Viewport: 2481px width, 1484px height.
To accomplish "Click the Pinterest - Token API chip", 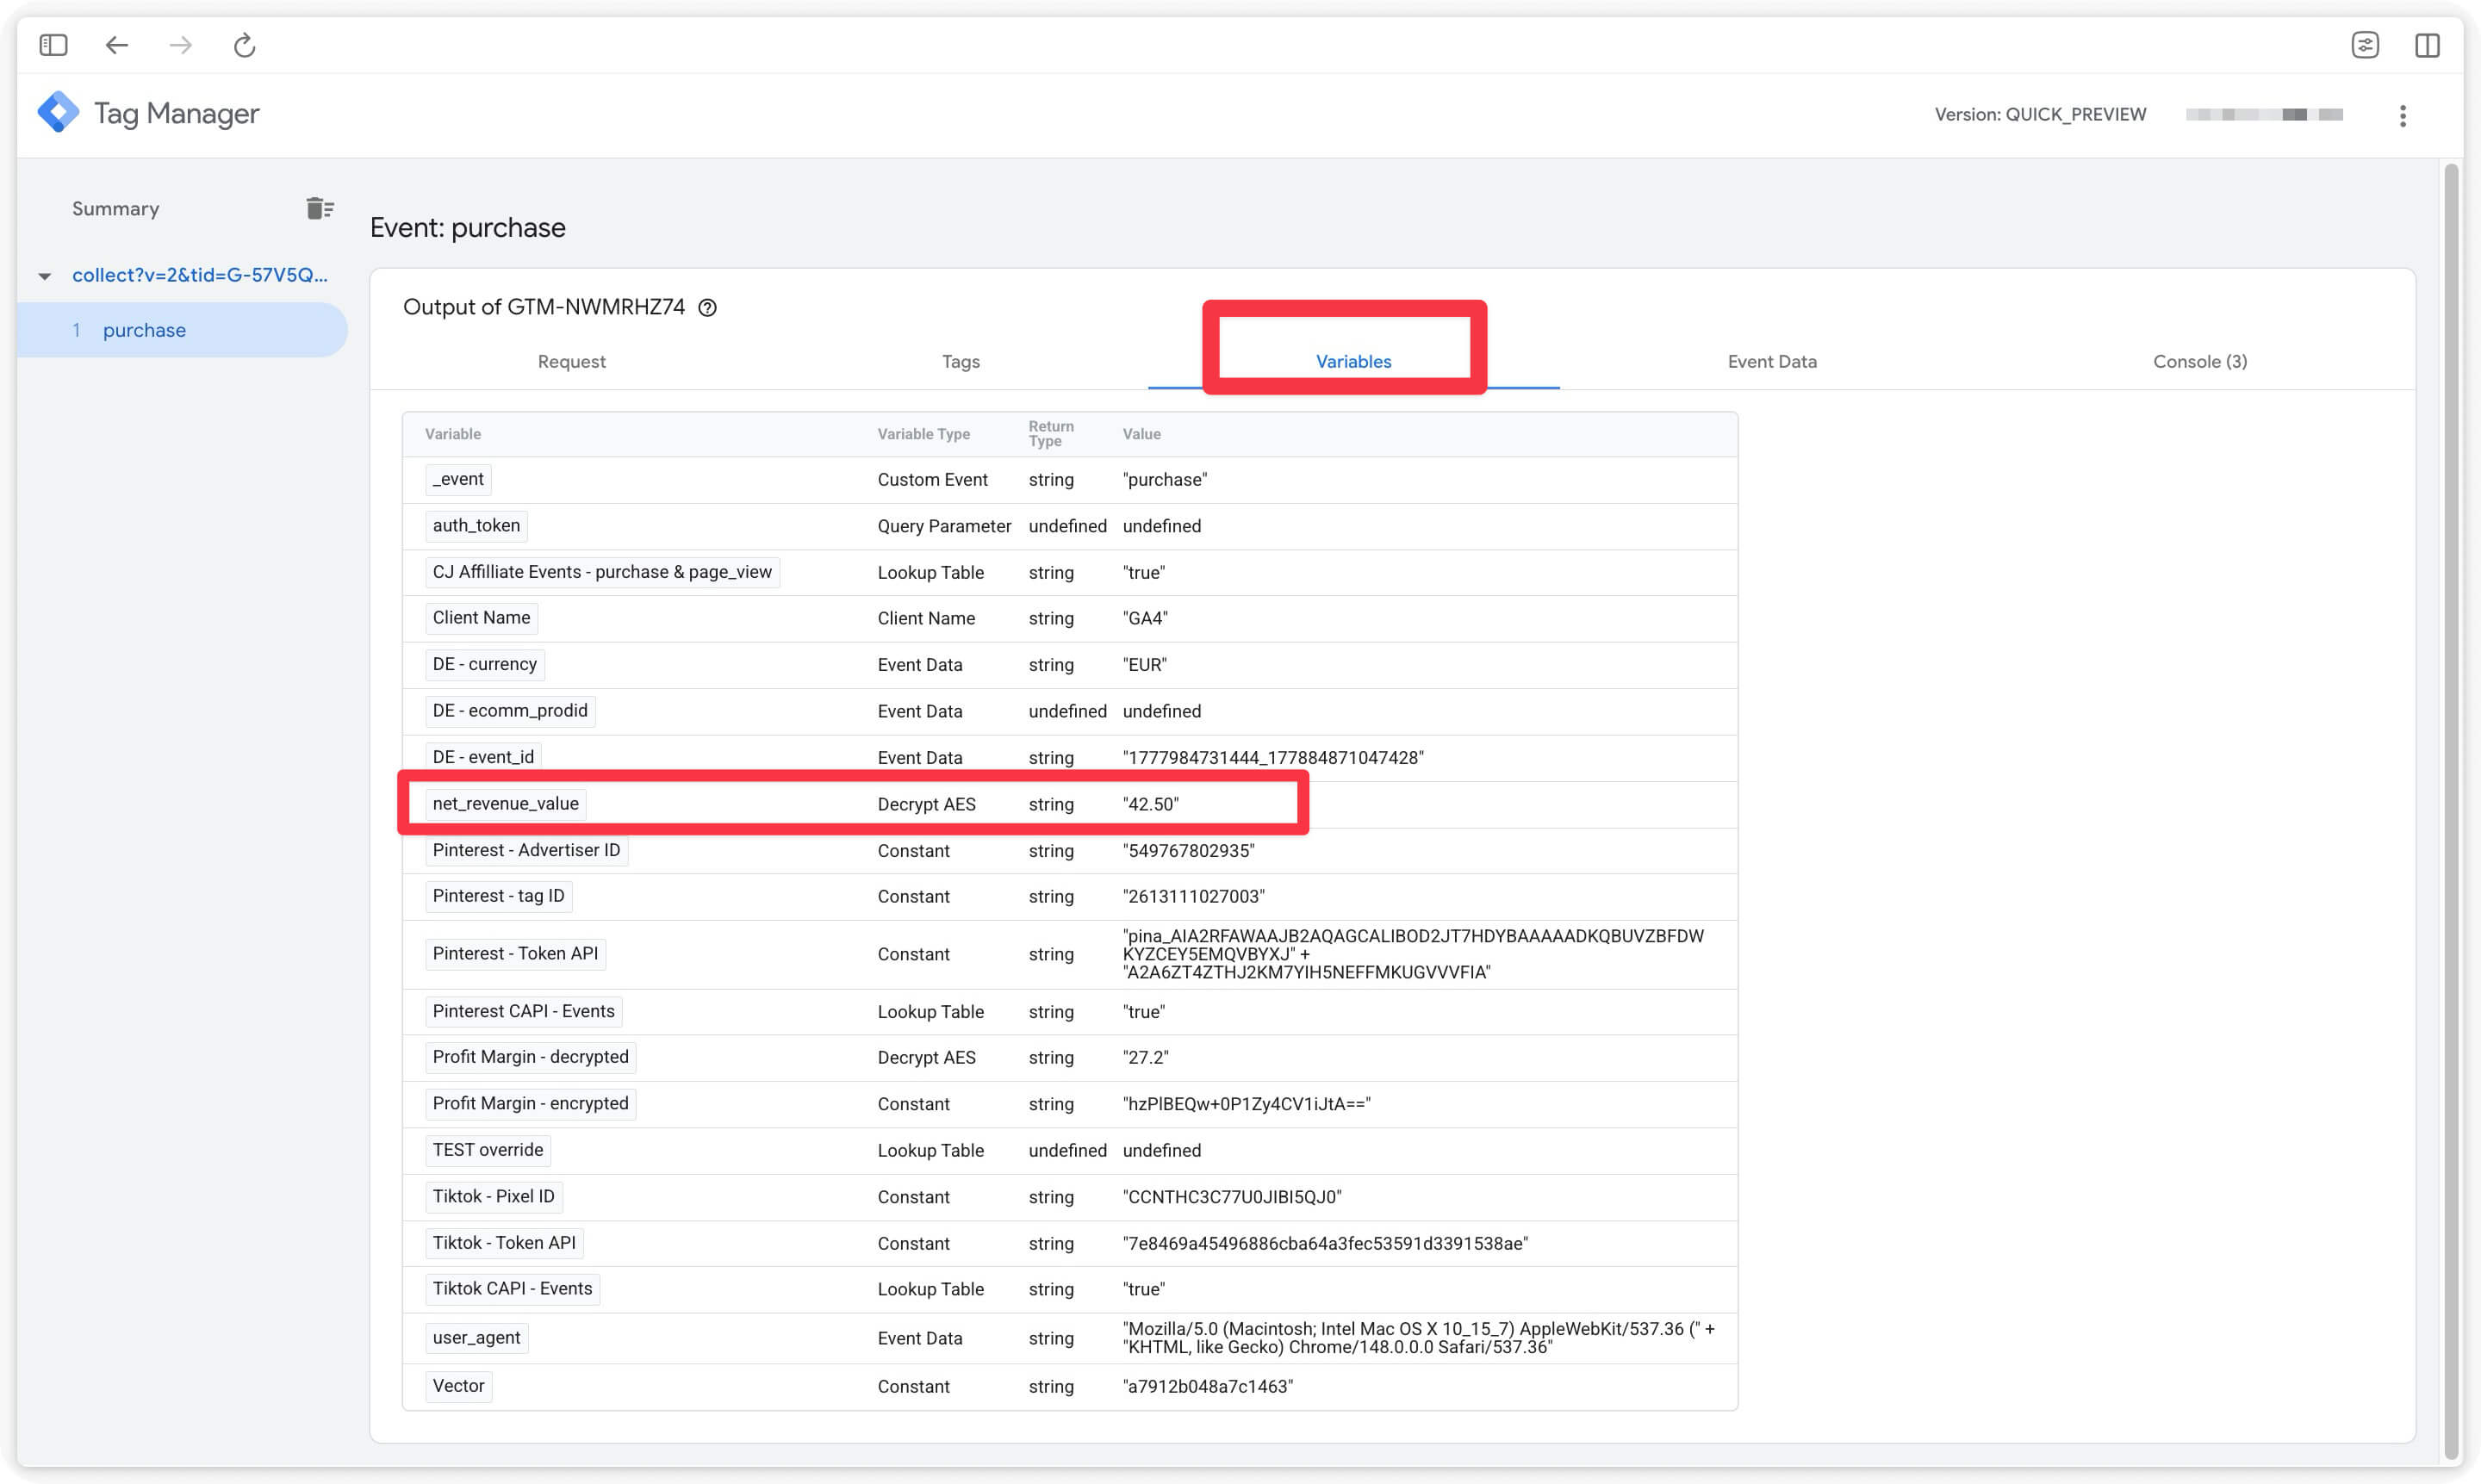I will tap(515, 954).
